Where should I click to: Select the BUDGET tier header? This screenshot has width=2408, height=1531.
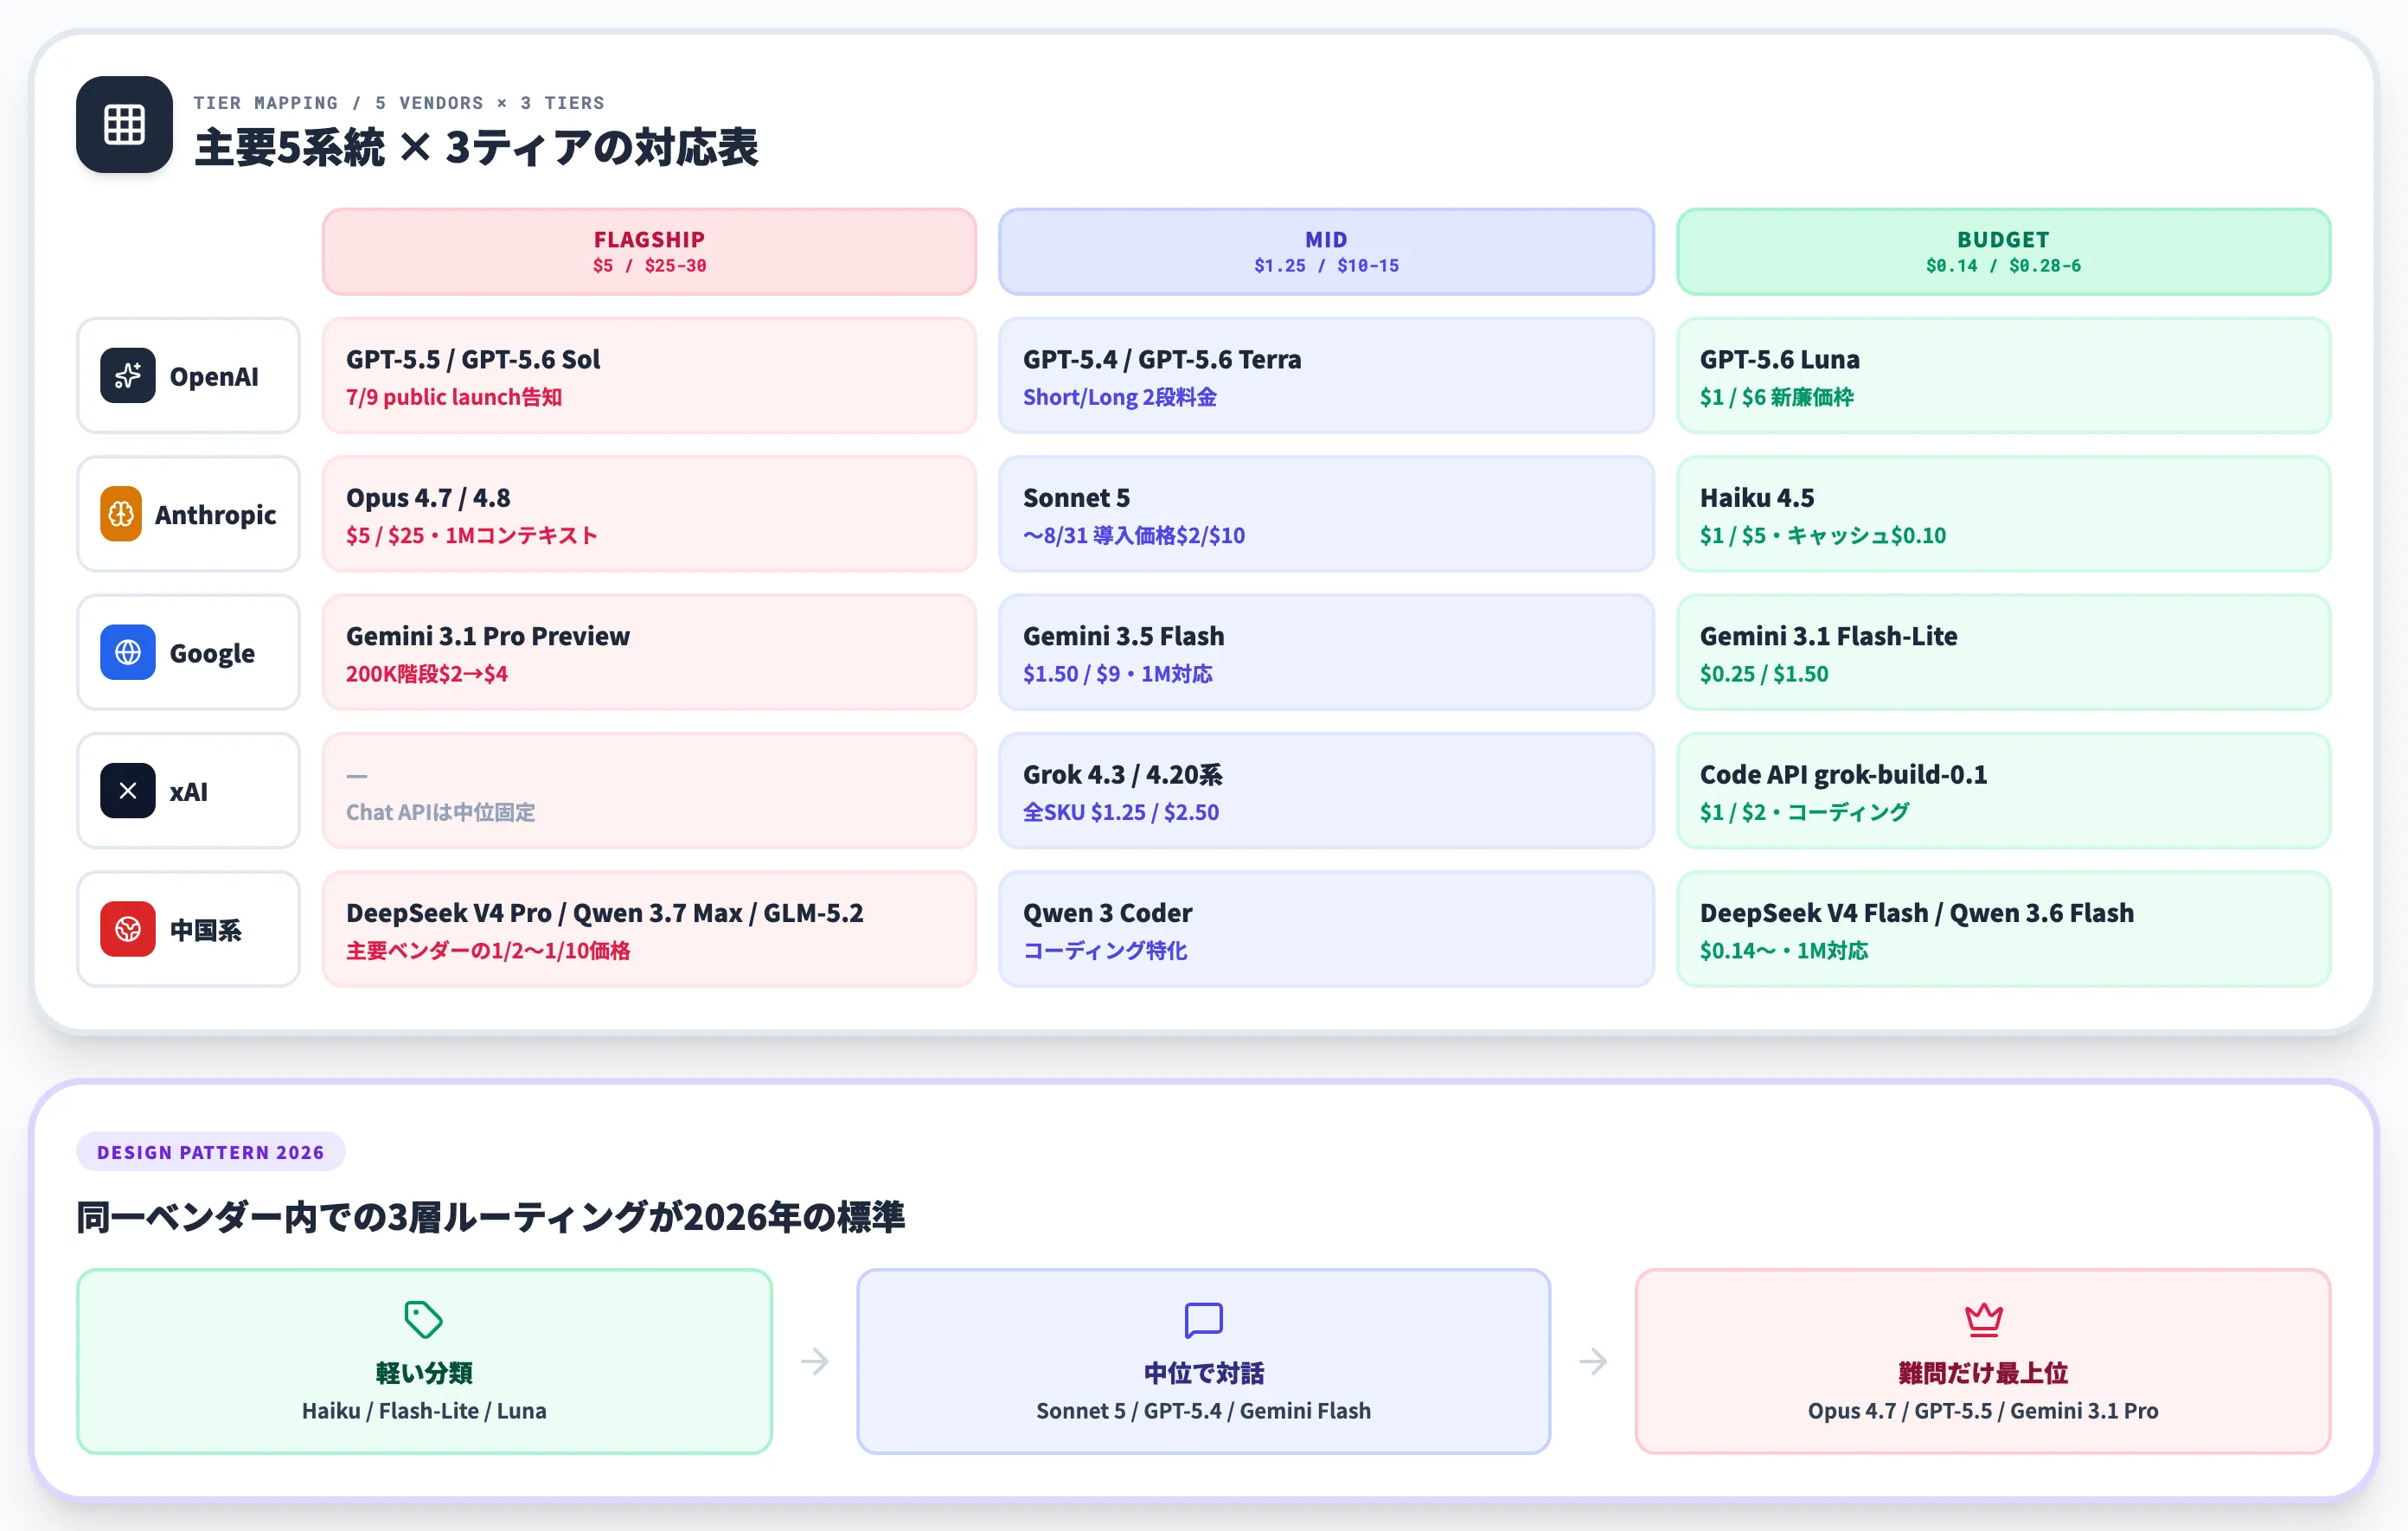point(2003,252)
